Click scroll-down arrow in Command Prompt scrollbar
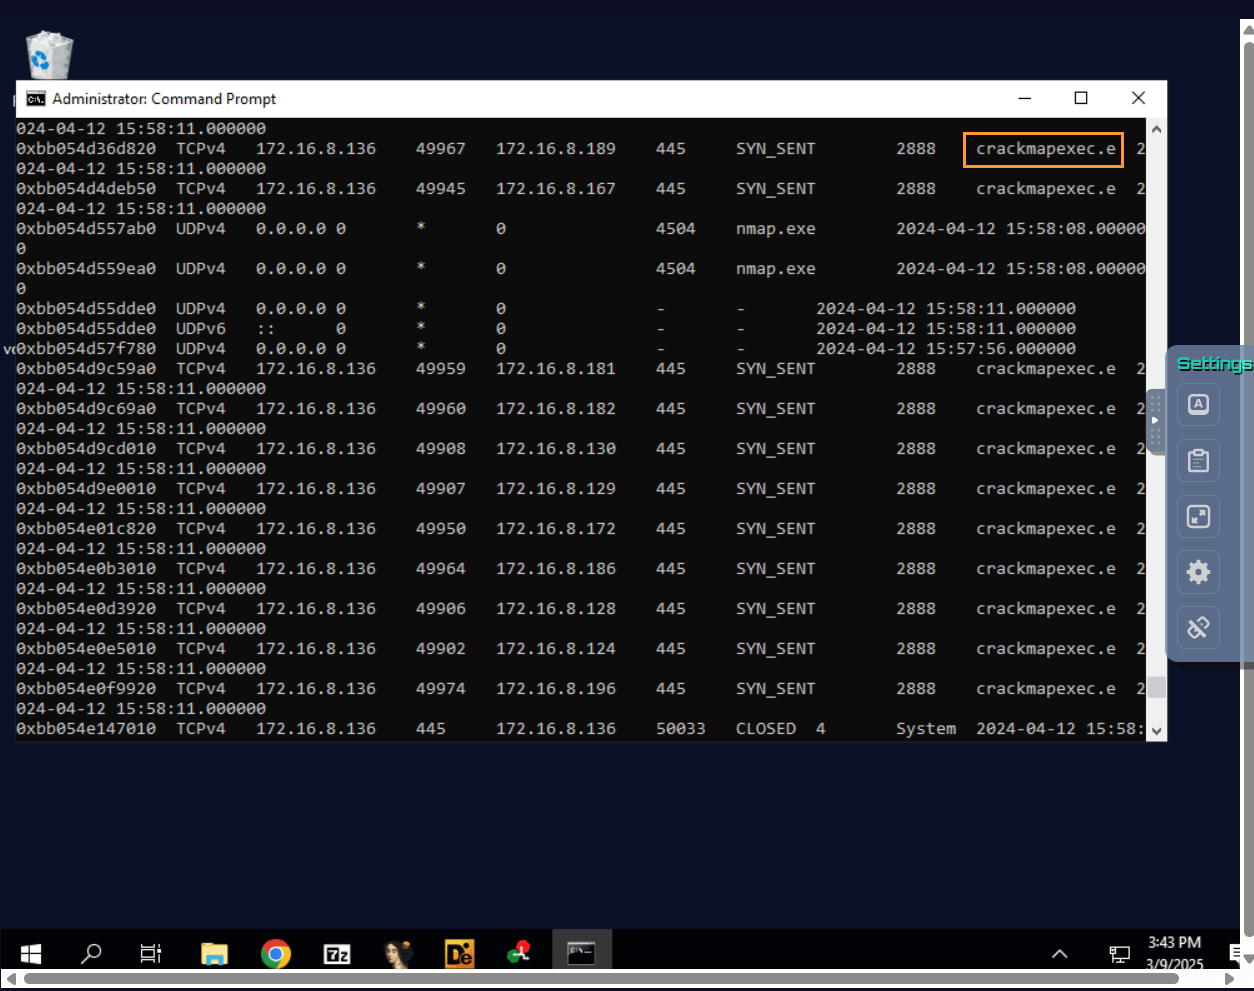The width and height of the screenshot is (1254, 991). tap(1157, 731)
